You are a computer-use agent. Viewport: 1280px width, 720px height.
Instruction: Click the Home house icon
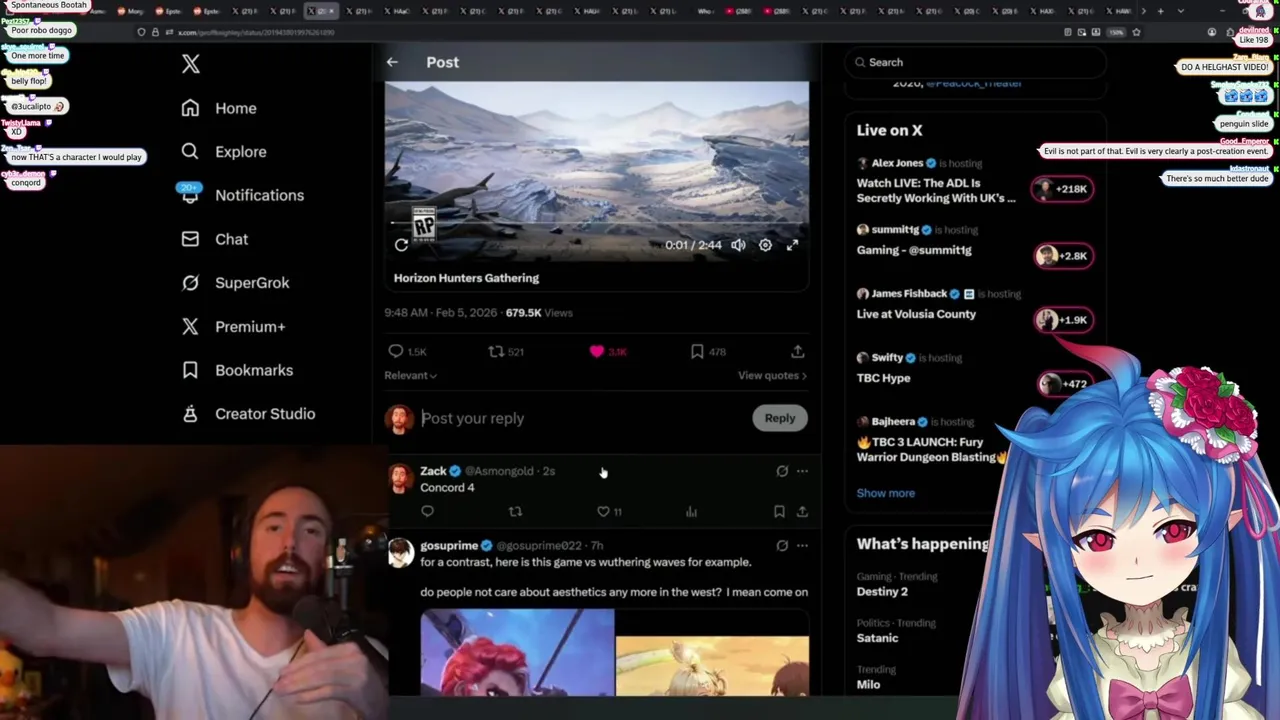pyautogui.click(x=190, y=108)
